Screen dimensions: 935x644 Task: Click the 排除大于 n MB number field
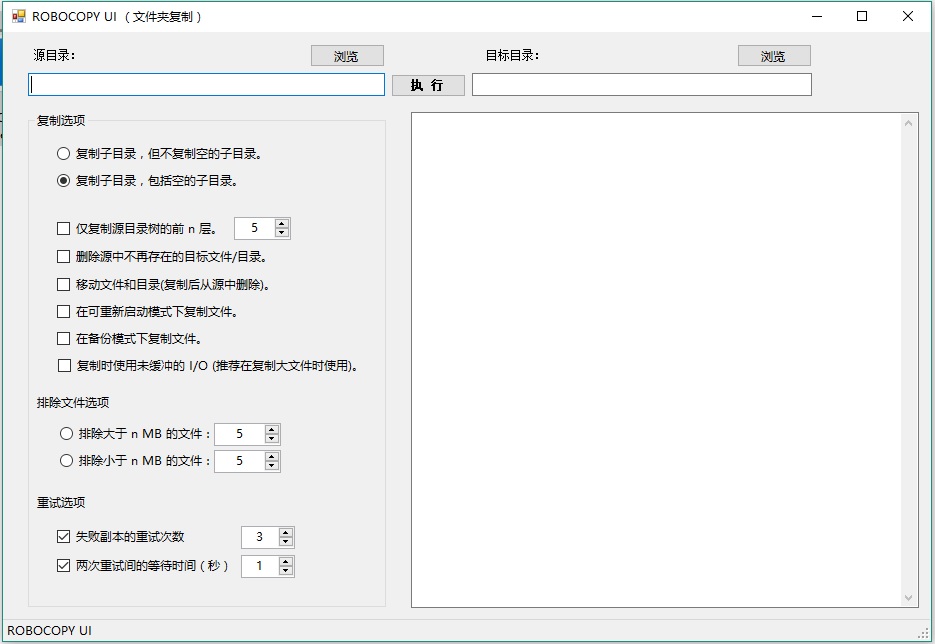tap(240, 434)
